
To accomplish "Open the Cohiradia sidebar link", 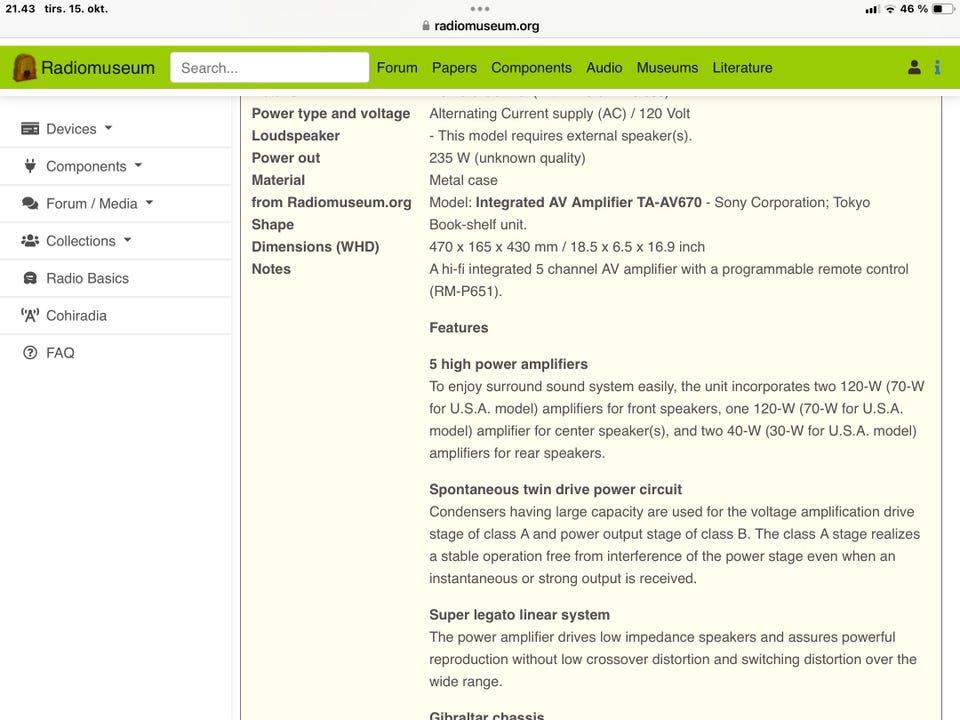I will tap(77, 315).
